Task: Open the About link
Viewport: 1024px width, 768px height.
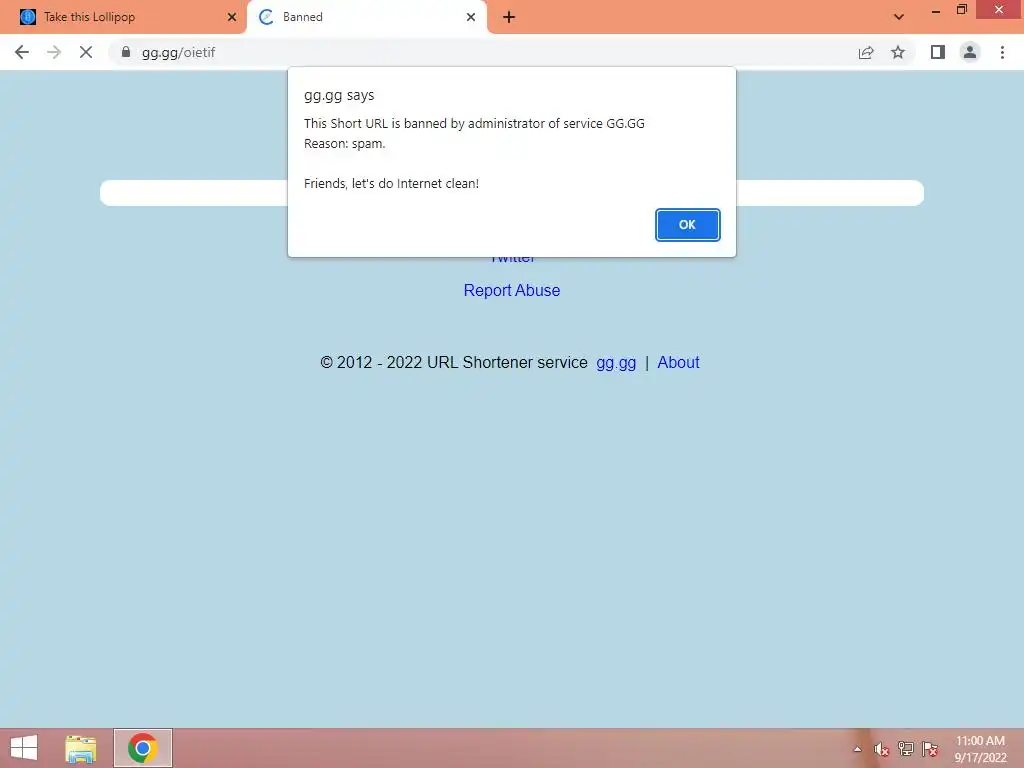Action: (x=678, y=362)
